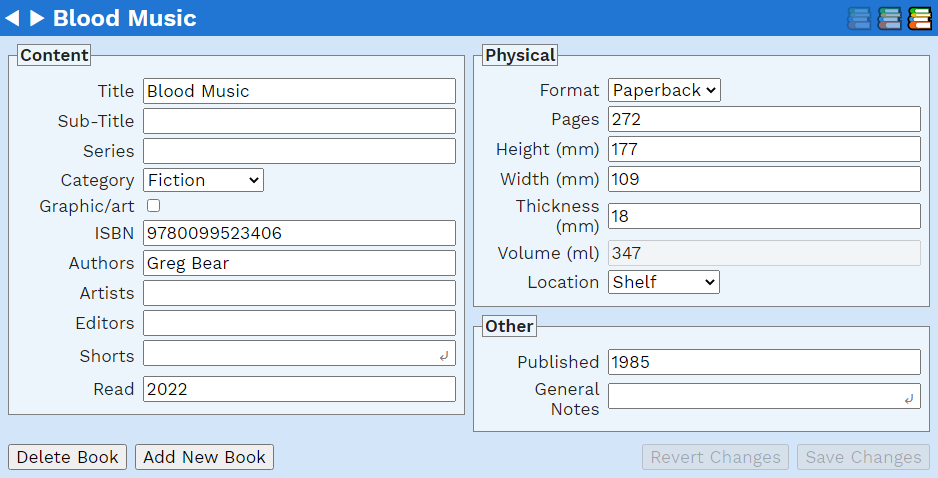Focus the ISBN input field
The width and height of the screenshot is (938, 478).
(x=299, y=233)
